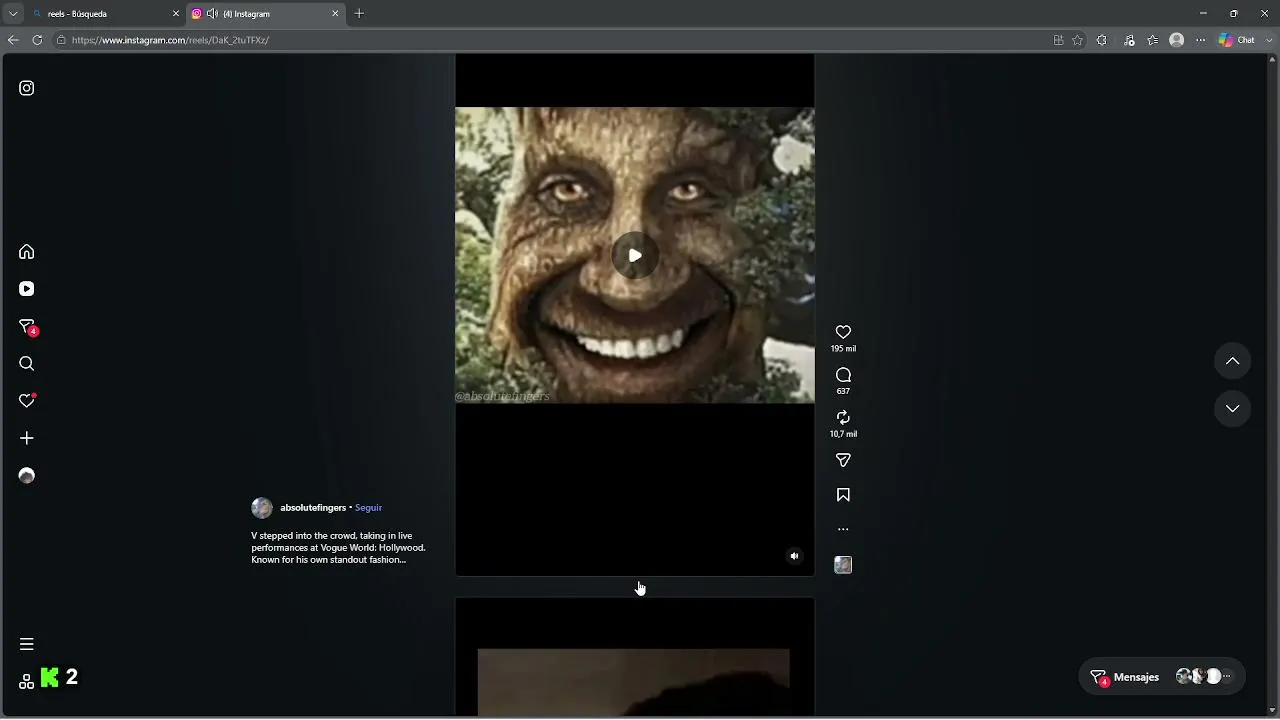Open the Favorites list icon
The image size is (1280, 720).
pos(1153,40)
